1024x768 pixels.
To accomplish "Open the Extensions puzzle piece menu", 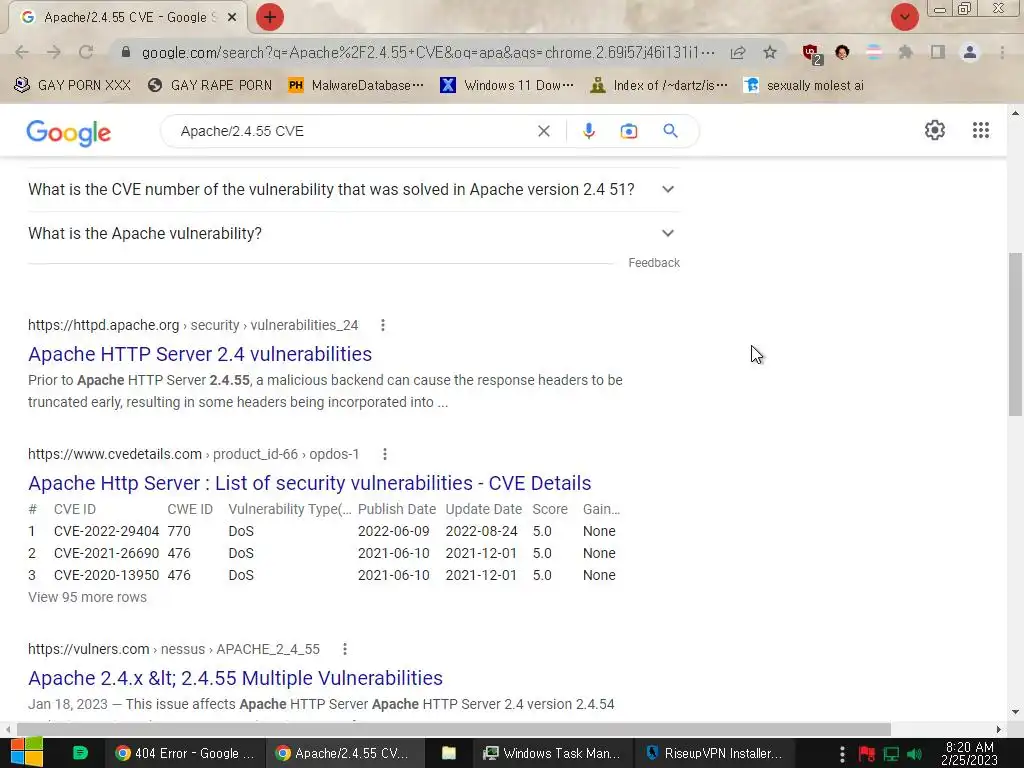I will click(905, 52).
